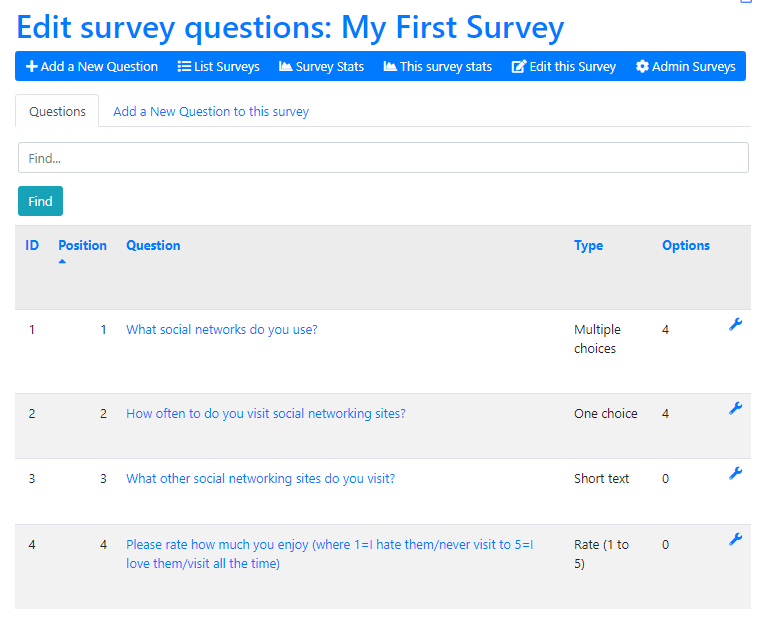Open "How often to do you visit" question
The height and width of the screenshot is (619, 761).
266,414
